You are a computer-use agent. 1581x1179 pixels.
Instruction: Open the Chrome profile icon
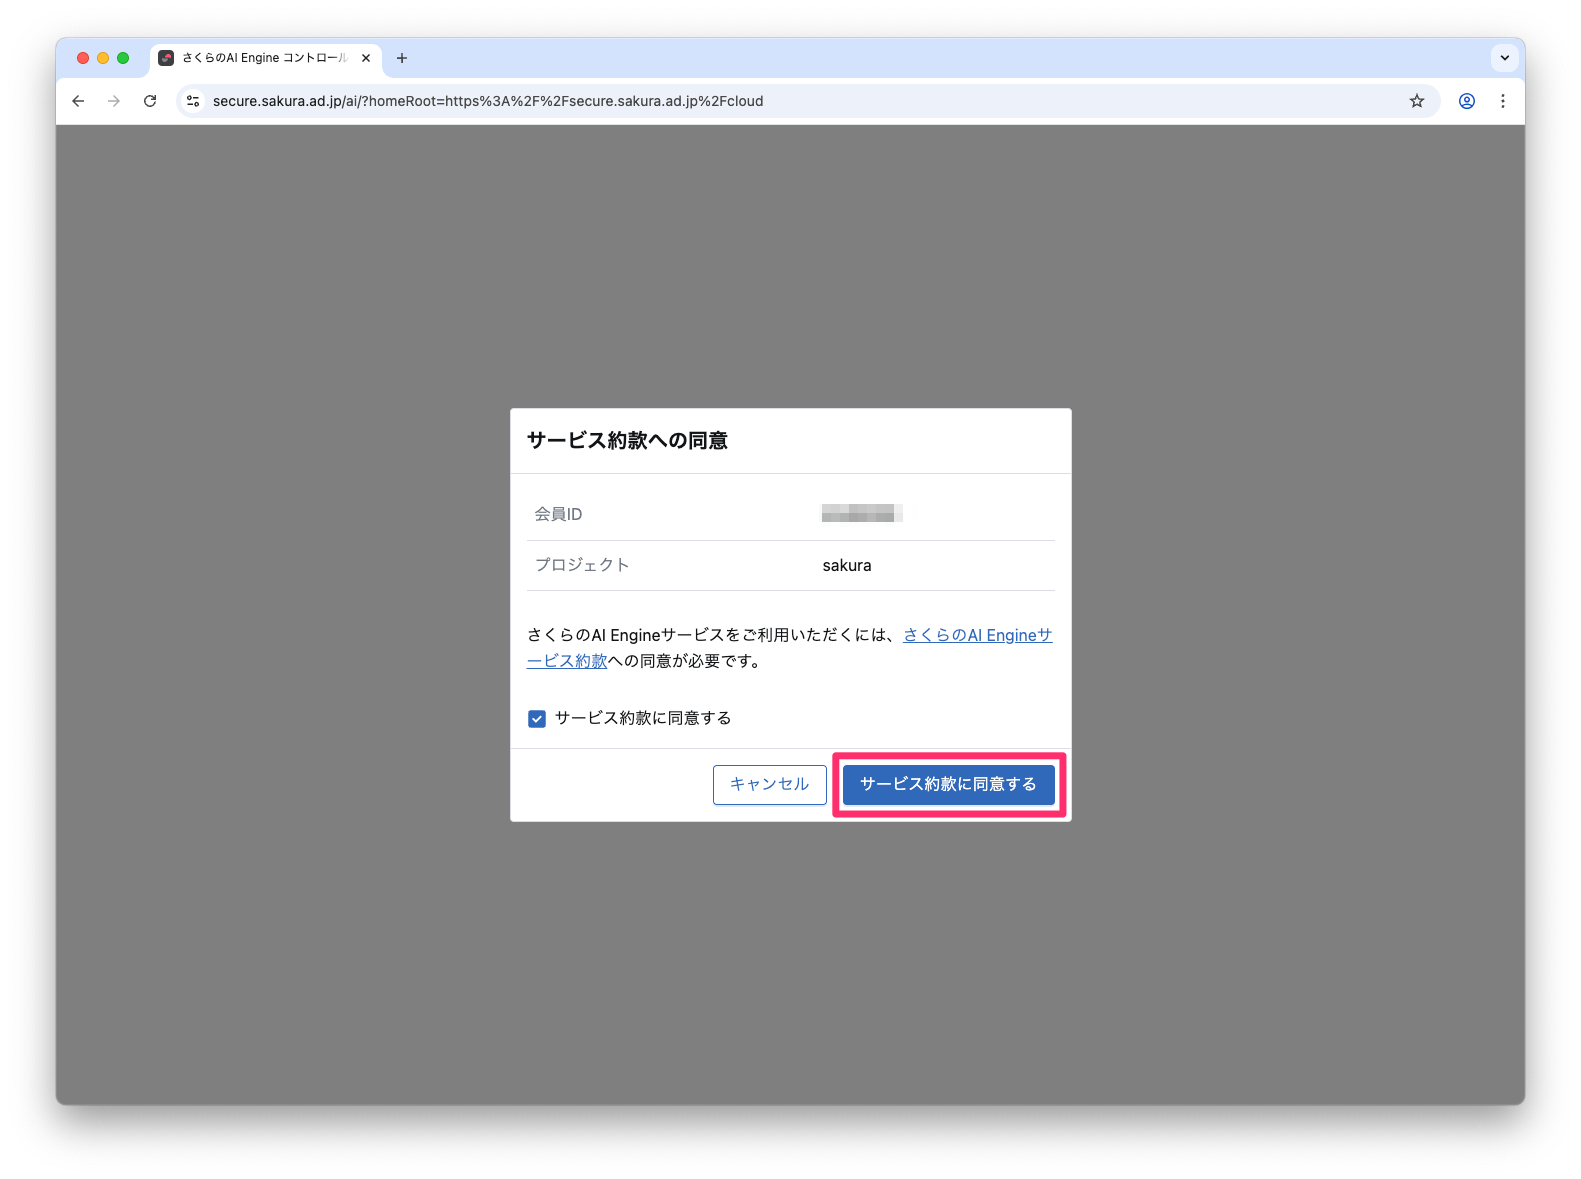tap(1466, 101)
